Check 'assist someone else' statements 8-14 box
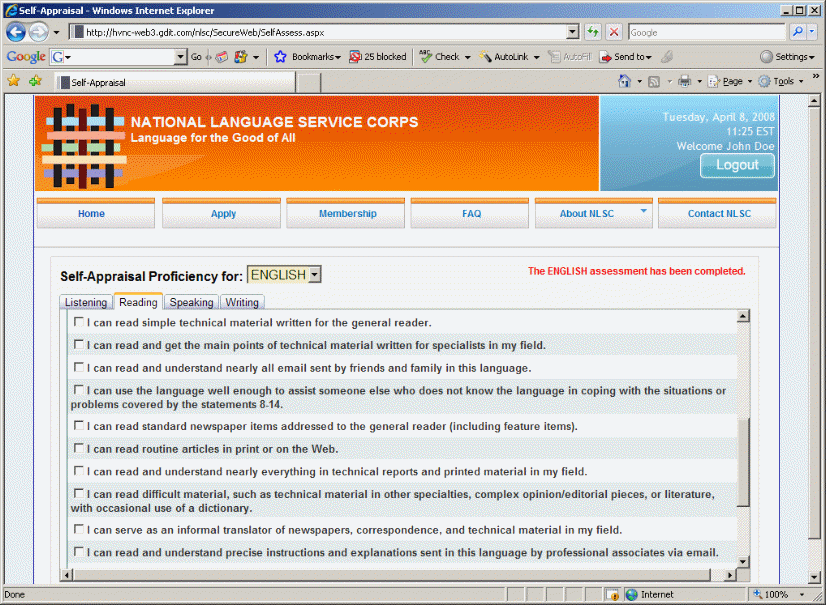 click(78, 389)
